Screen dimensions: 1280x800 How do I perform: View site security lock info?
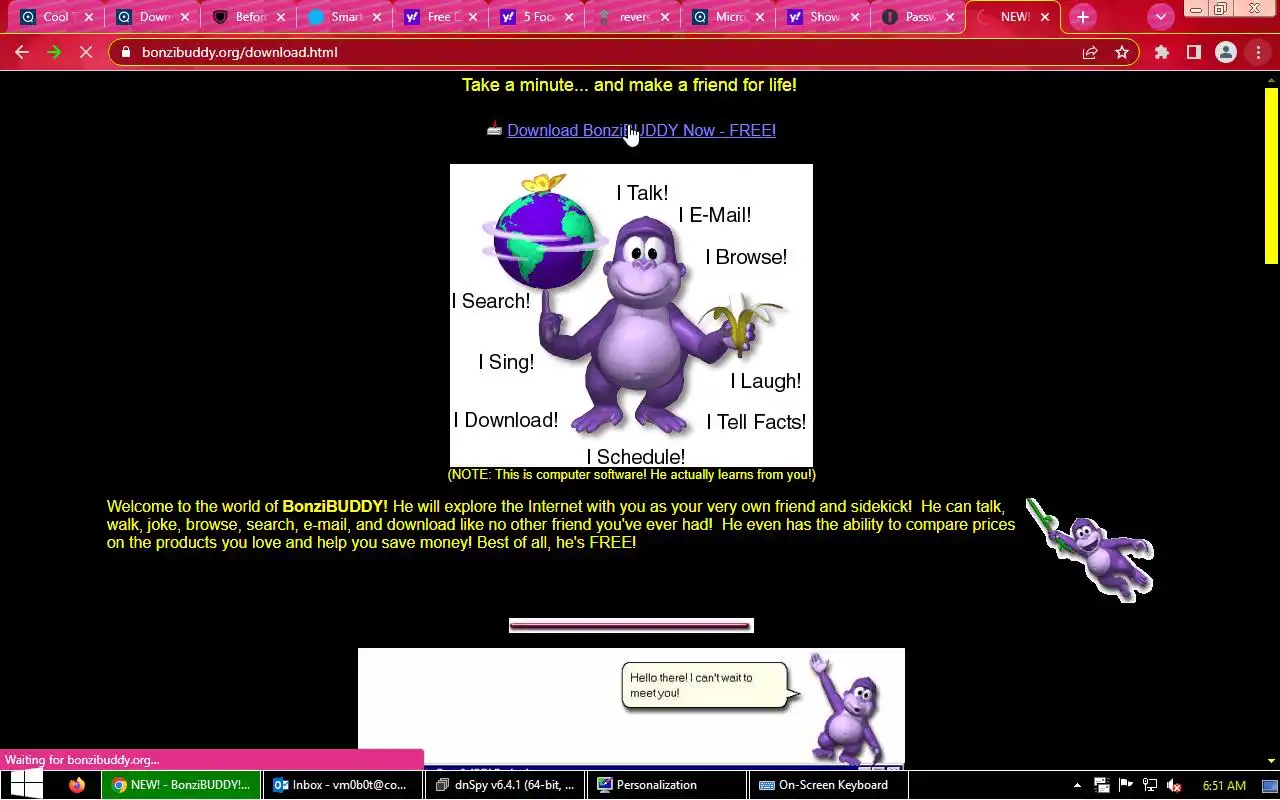[x=126, y=52]
